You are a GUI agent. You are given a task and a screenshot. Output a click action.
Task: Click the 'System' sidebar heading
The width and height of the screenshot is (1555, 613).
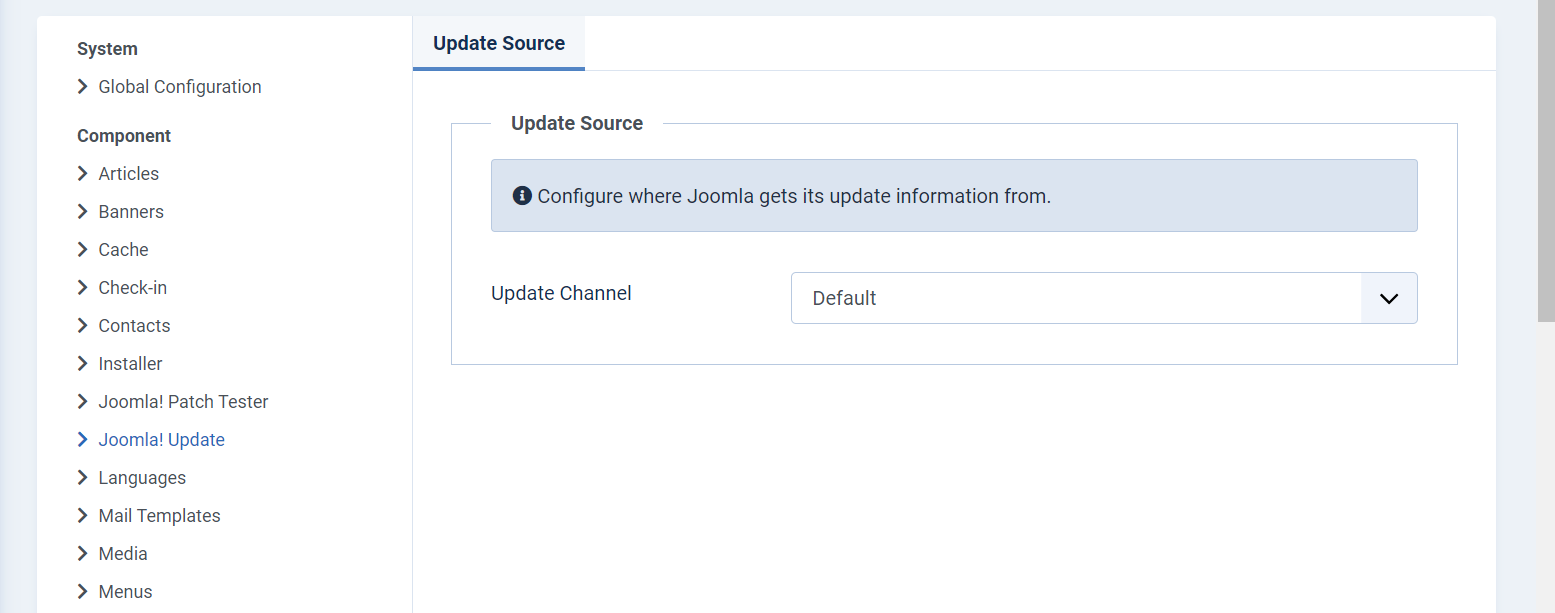point(107,49)
